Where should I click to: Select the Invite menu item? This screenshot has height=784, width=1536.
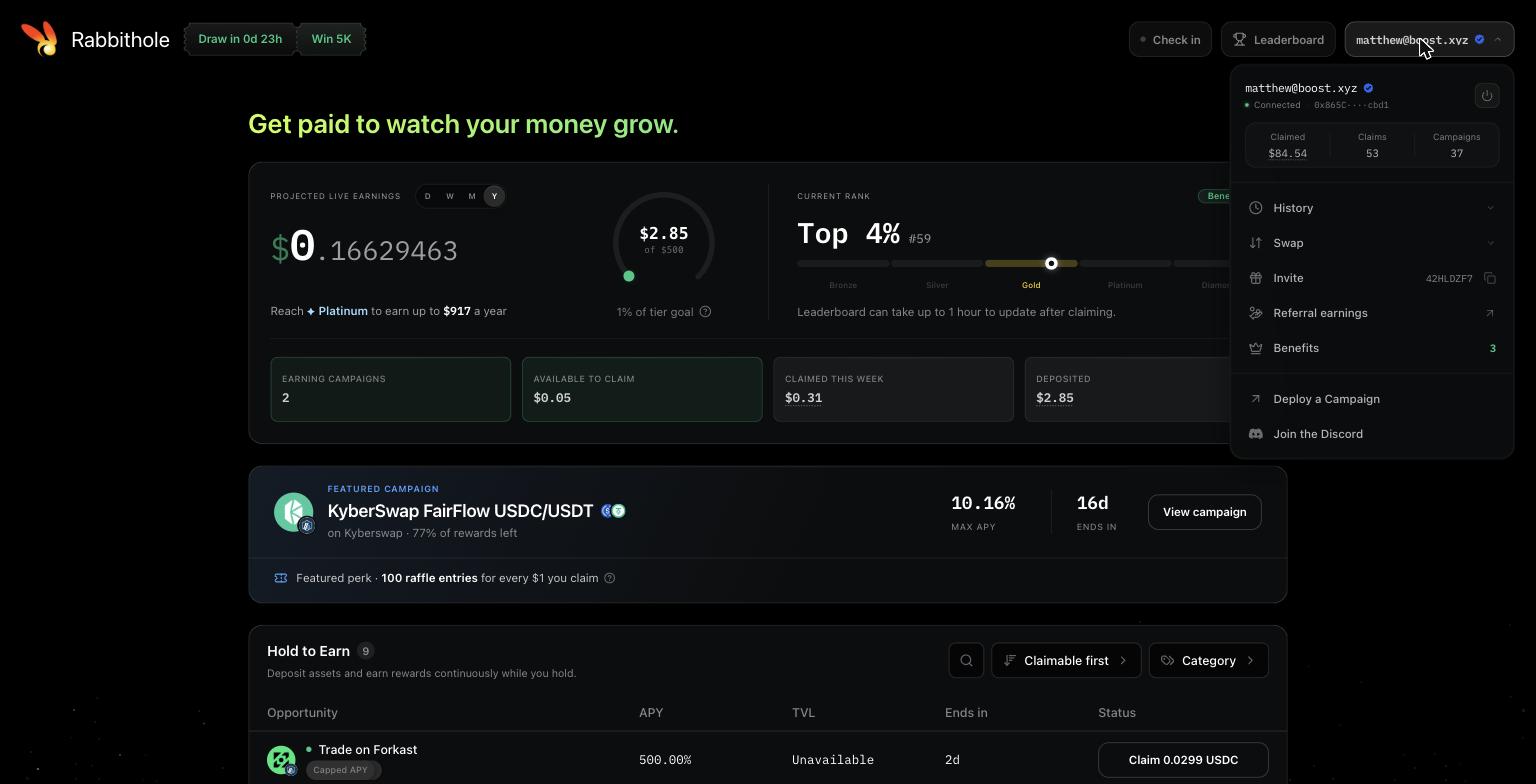pyautogui.click(x=1372, y=278)
